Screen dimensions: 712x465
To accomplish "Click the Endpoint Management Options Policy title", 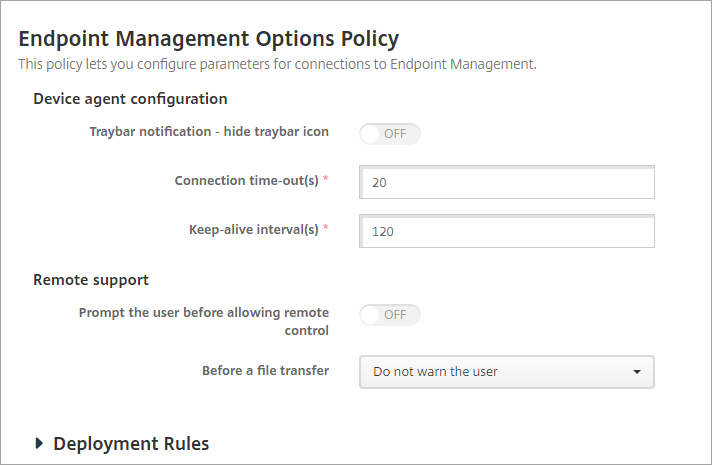I will point(209,39).
